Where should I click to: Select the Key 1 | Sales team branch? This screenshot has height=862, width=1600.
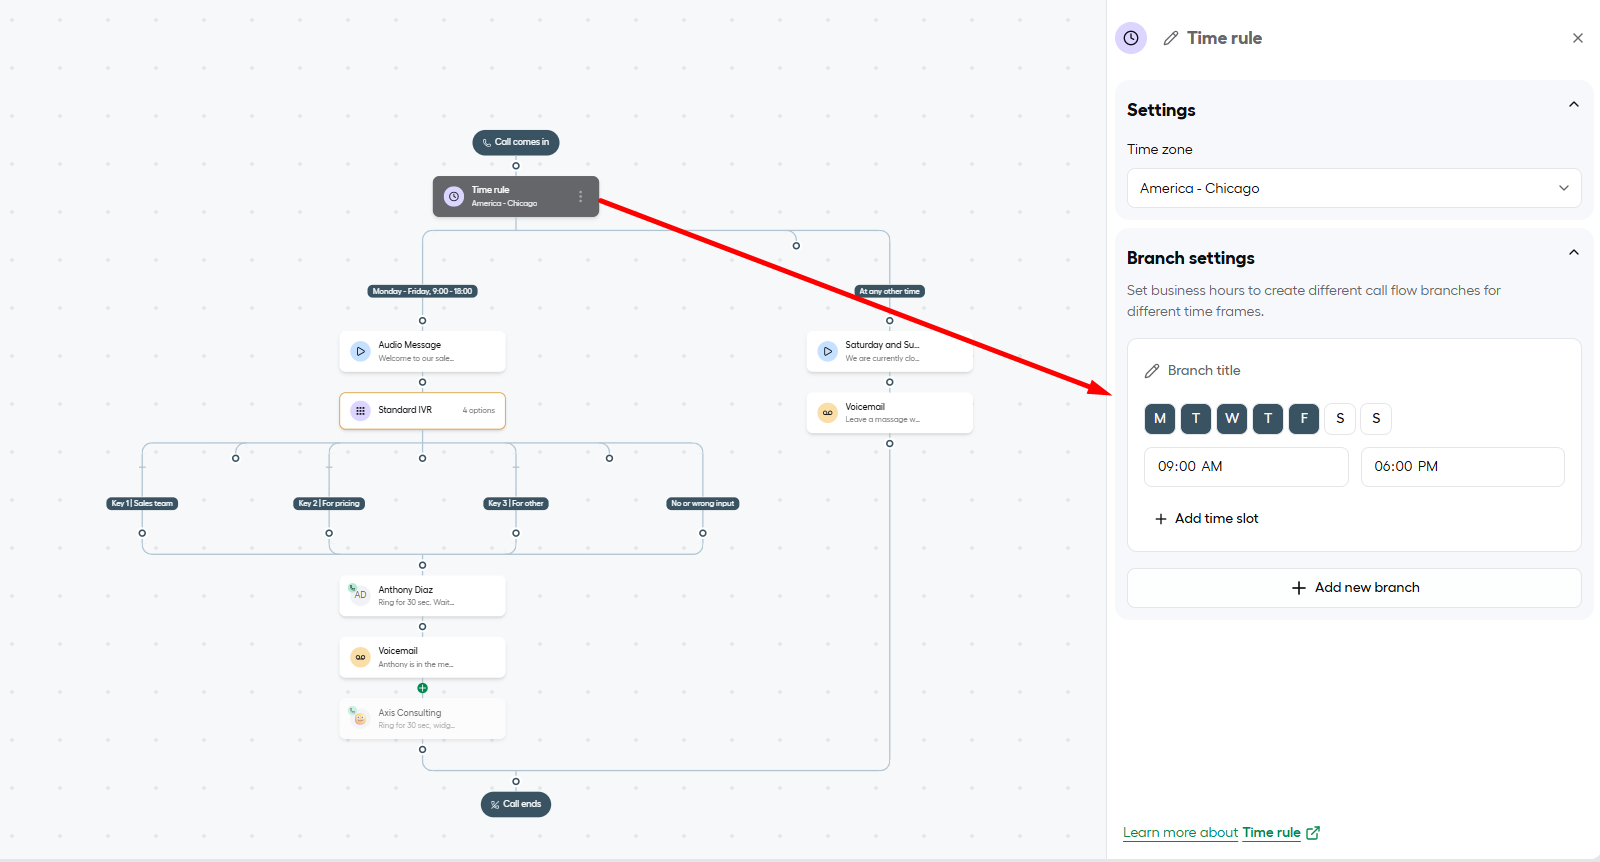pos(142,504)
